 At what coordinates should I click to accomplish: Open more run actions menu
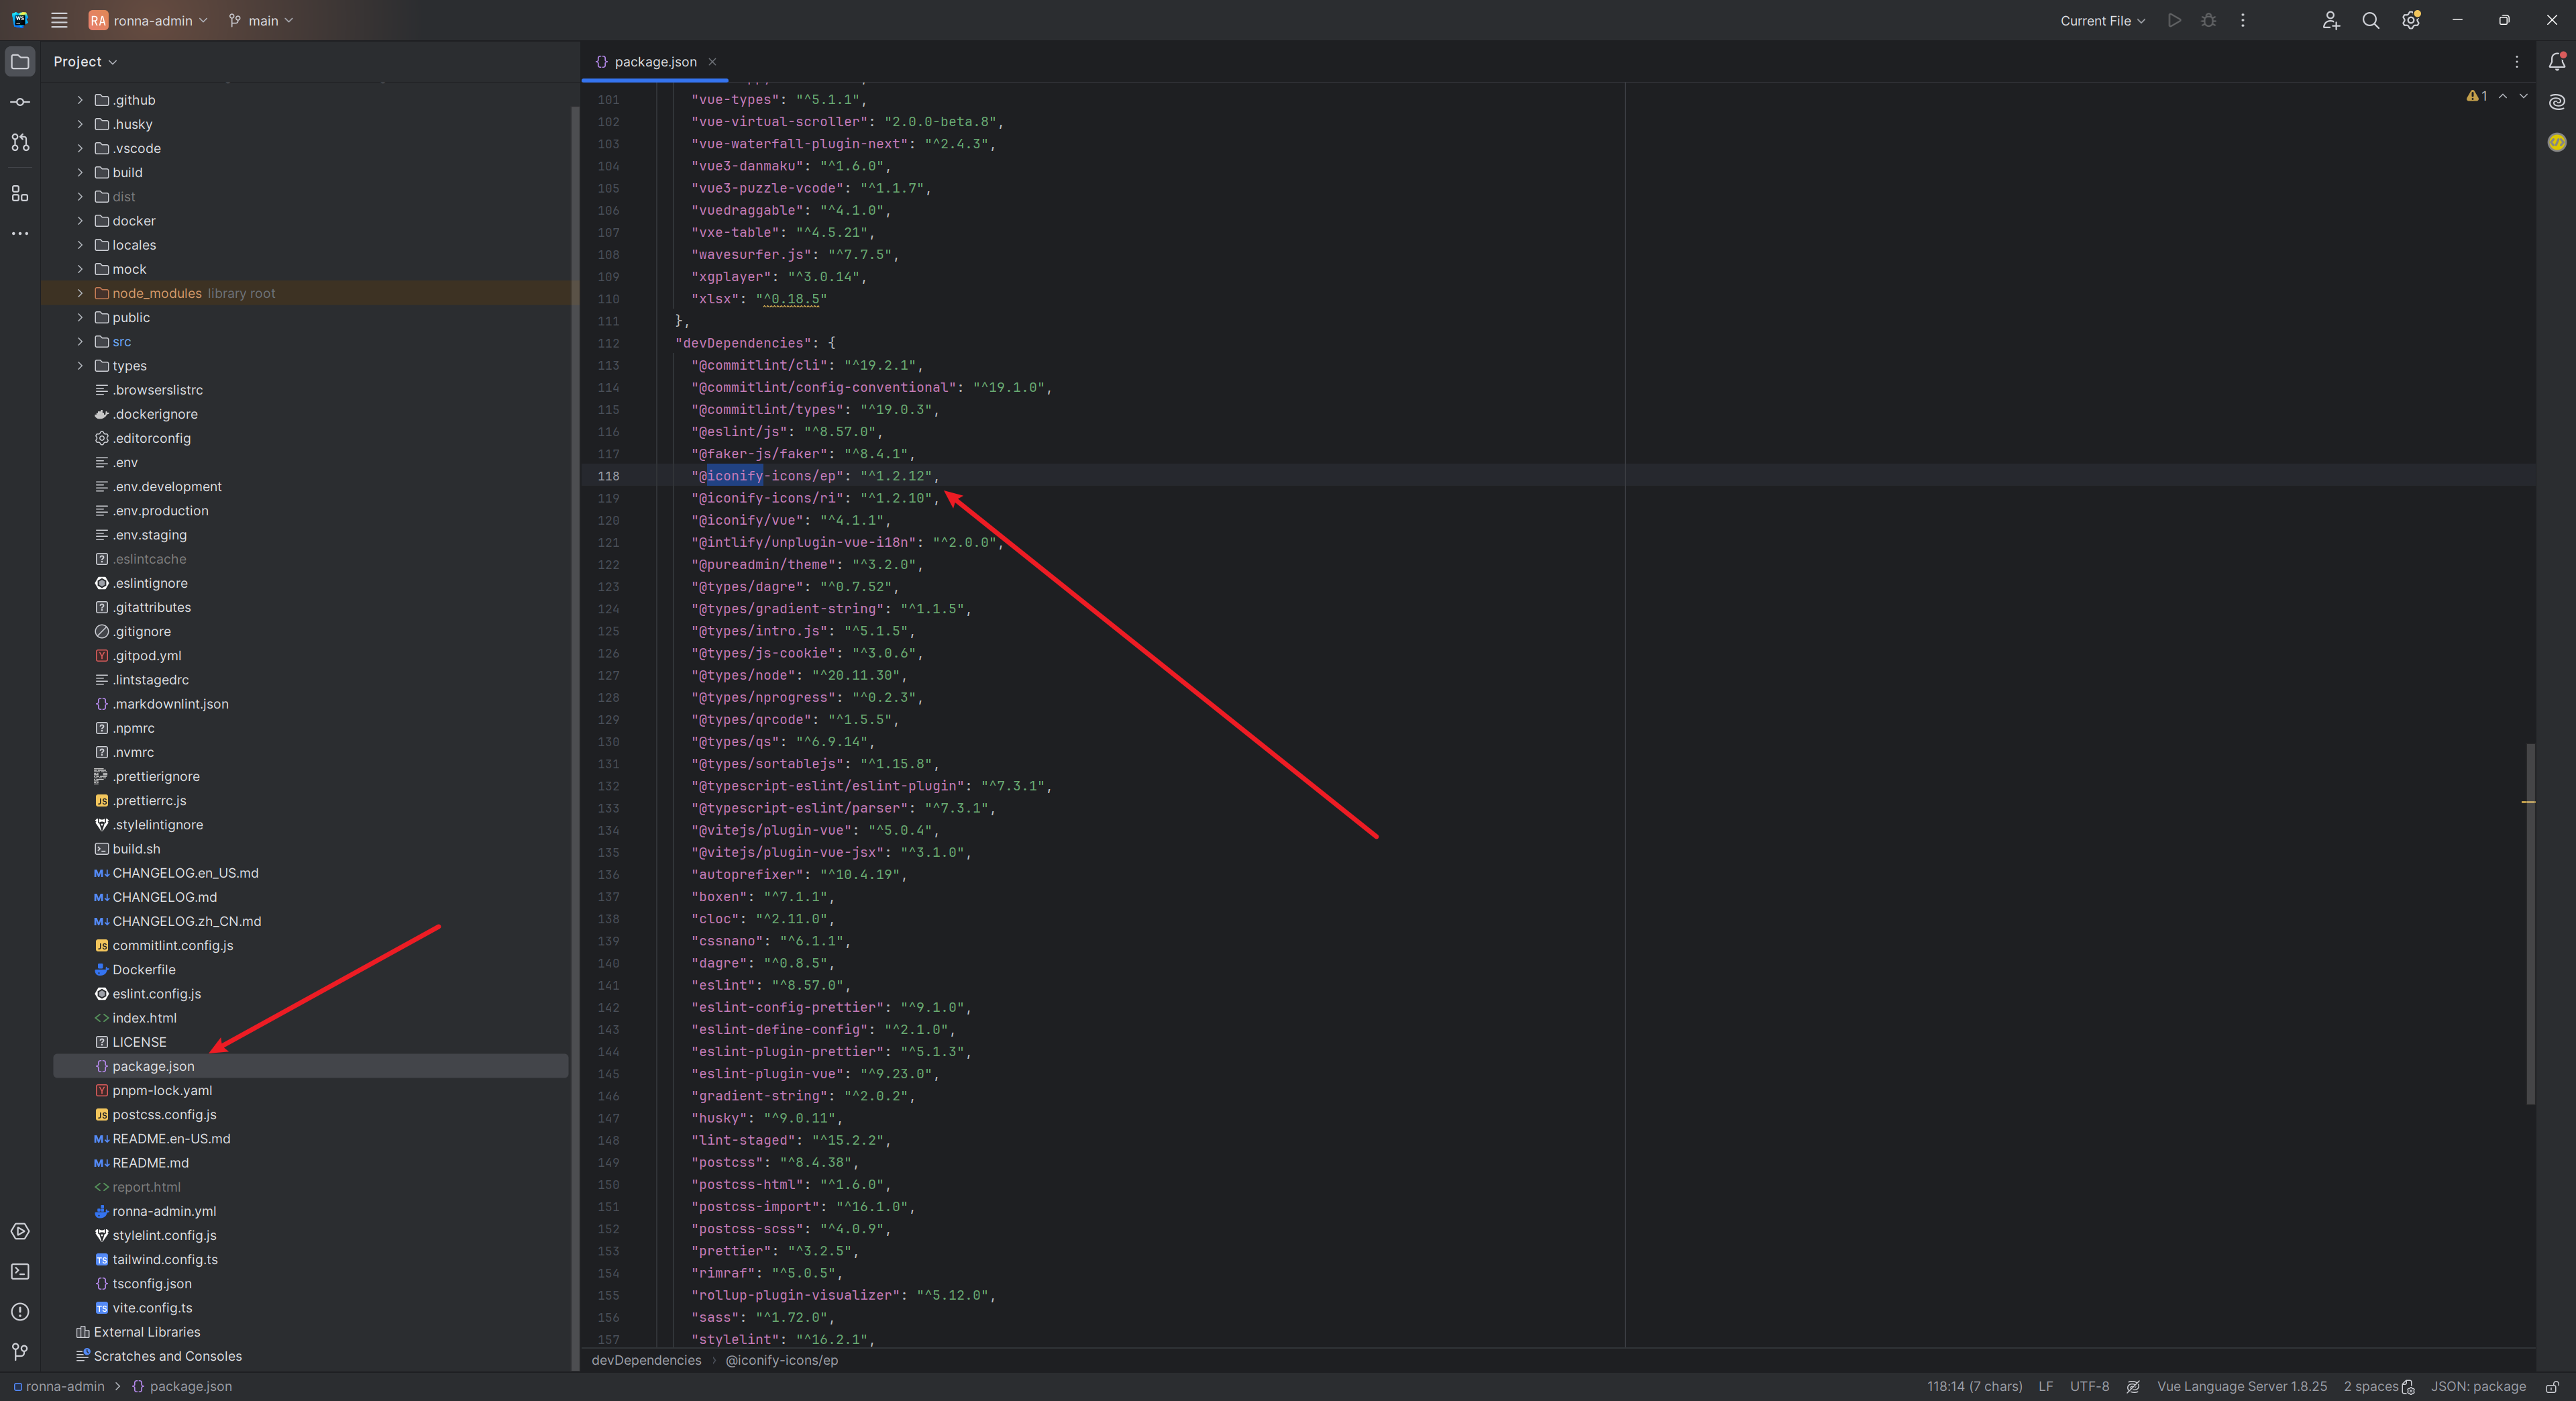(2243, 20)
